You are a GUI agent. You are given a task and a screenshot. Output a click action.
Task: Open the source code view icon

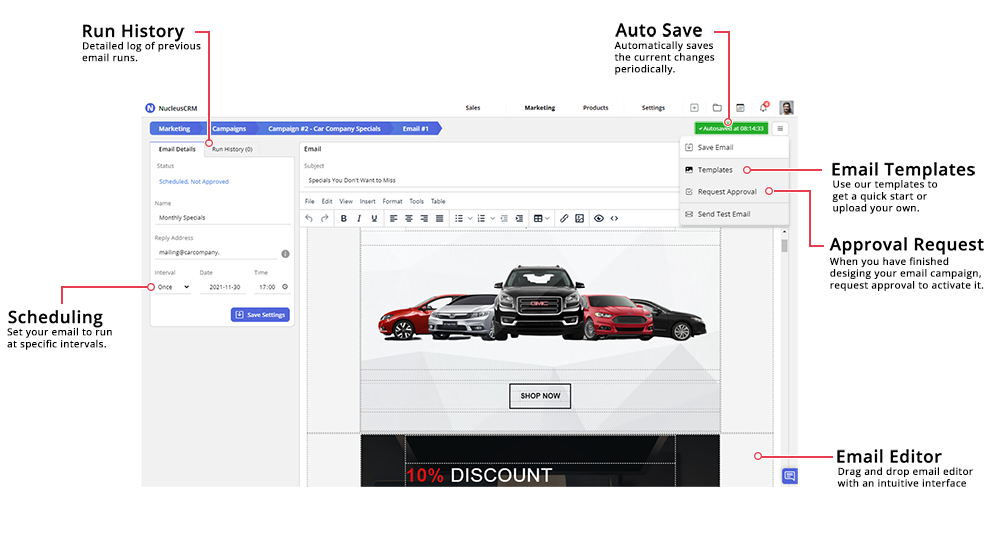614,219
